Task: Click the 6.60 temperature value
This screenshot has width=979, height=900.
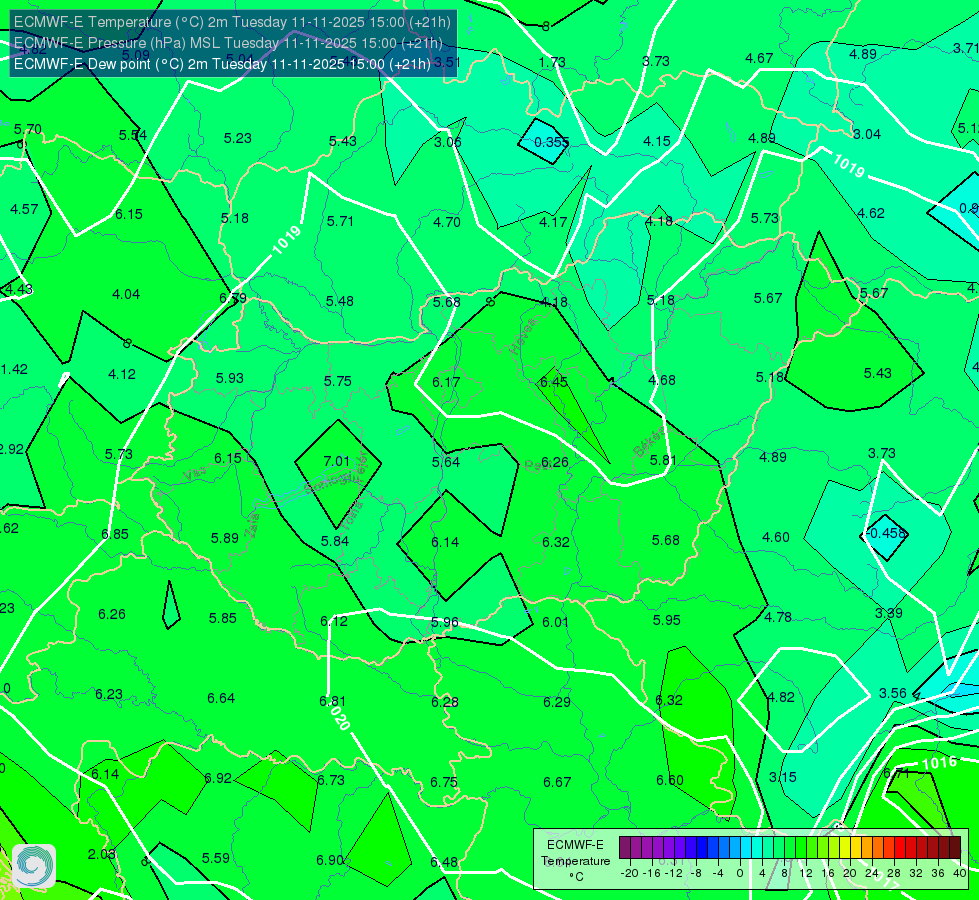Action: 670,780
